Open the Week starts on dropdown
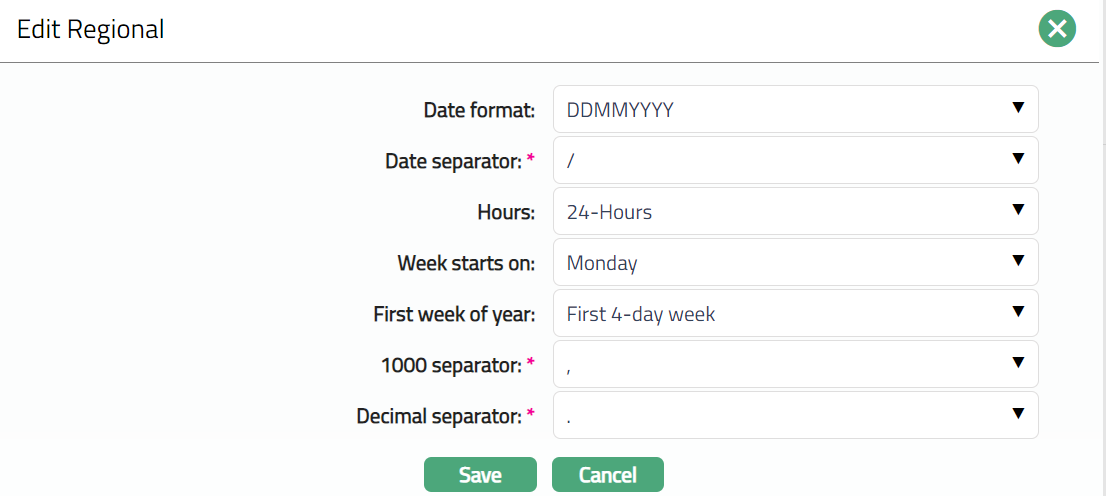Viewport: 1106px width, 496px height. click(795, 263)
